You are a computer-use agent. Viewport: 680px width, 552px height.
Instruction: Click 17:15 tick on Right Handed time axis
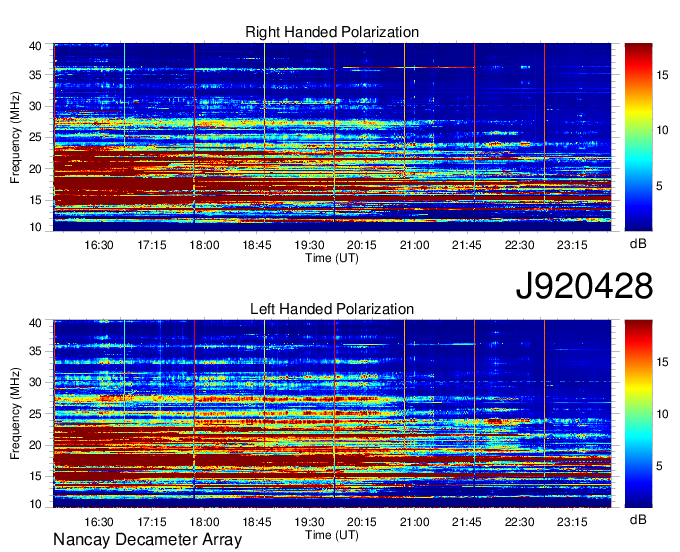point(152,245)
